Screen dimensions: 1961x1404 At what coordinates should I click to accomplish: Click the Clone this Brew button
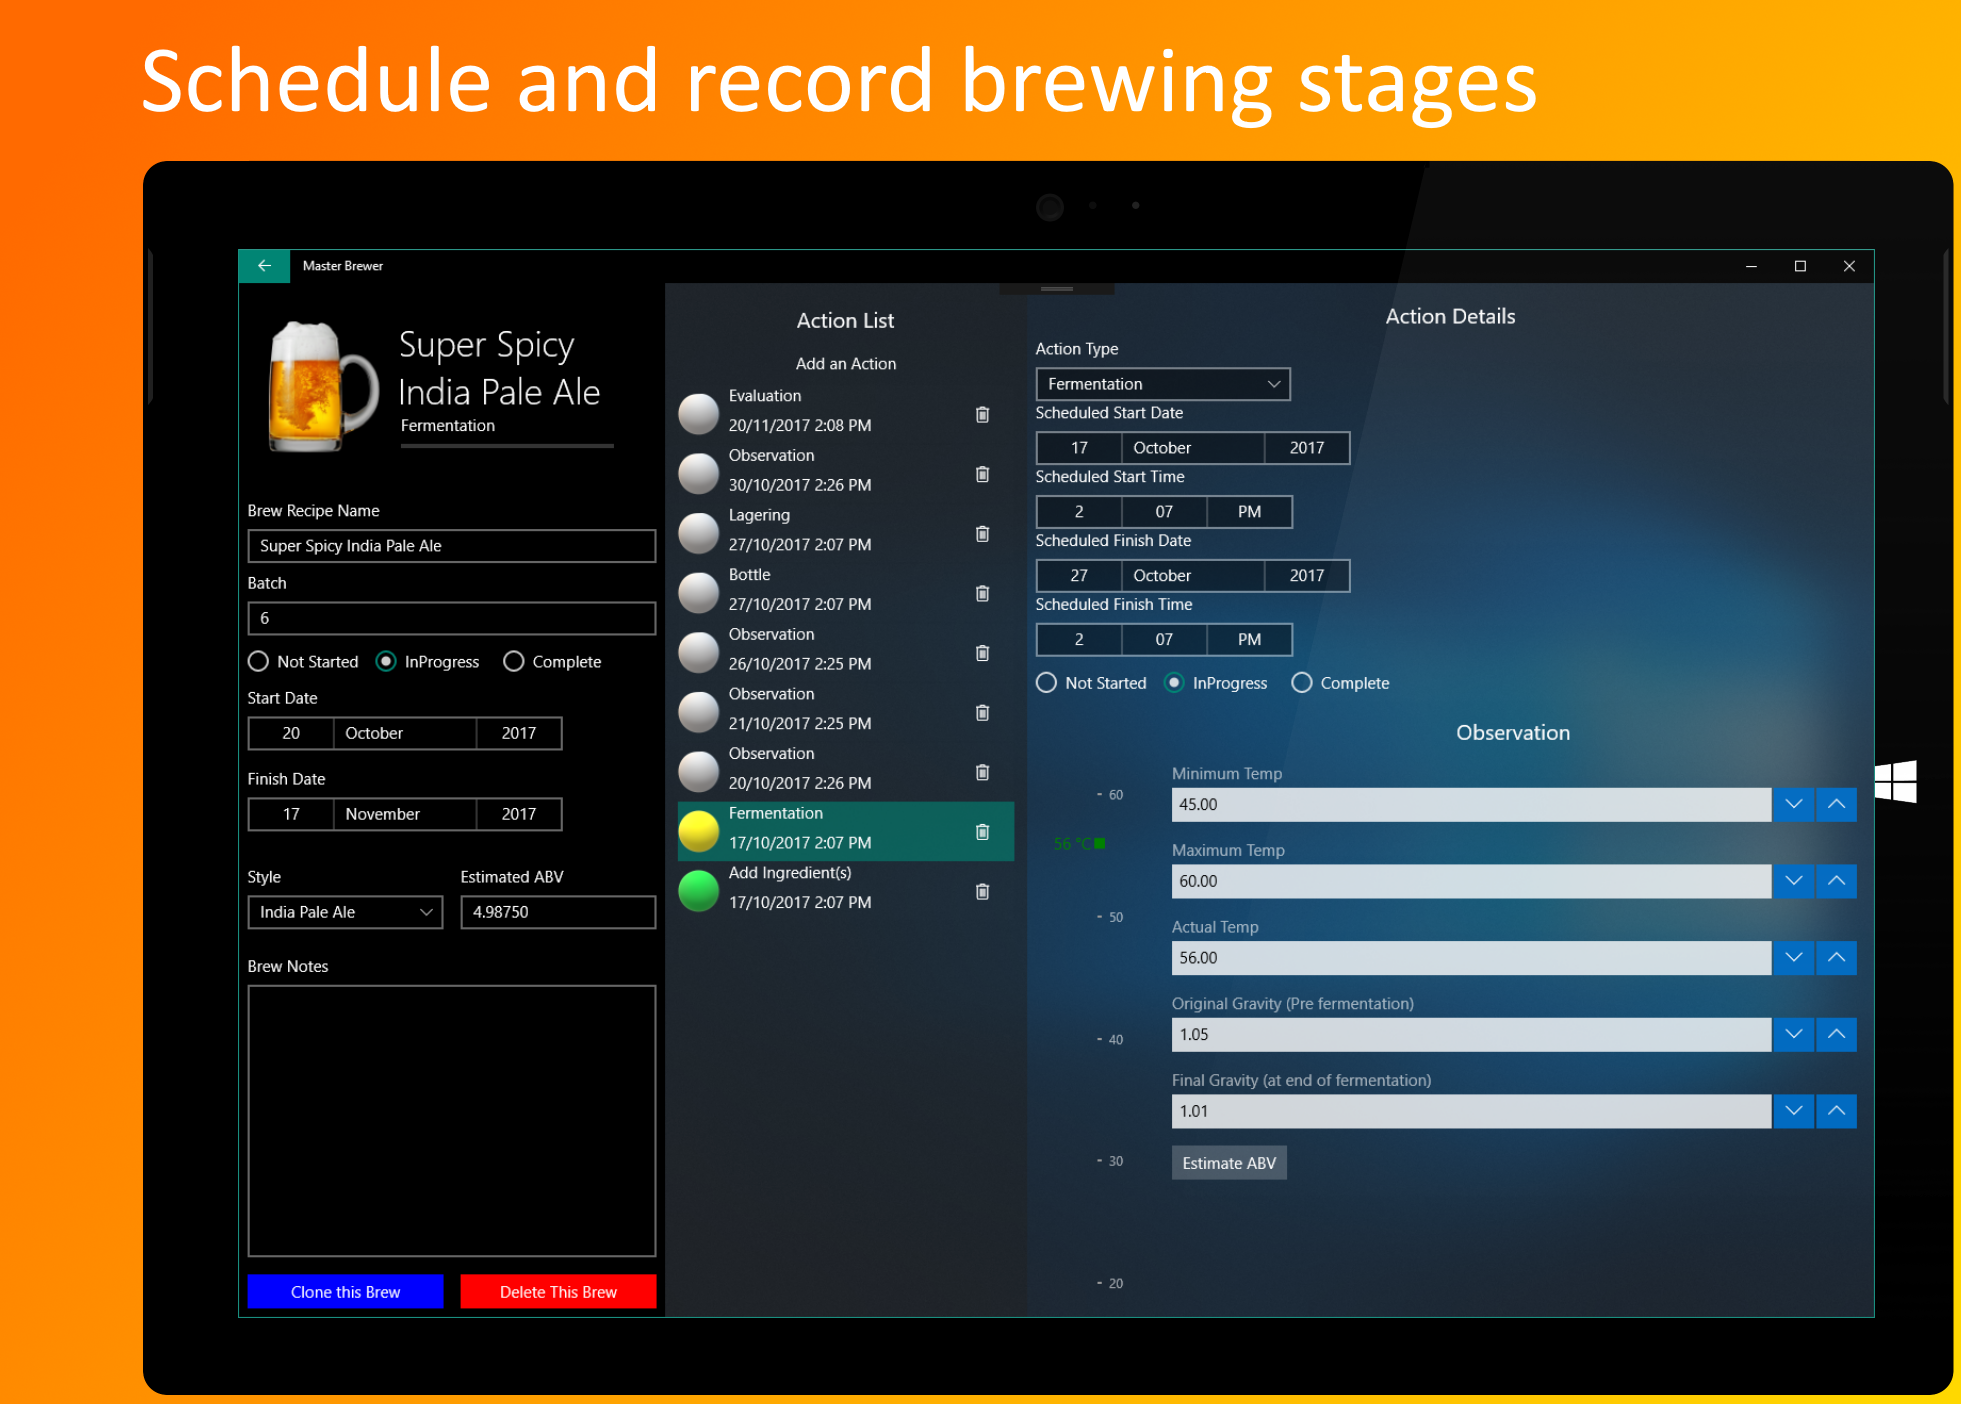coord(344,1291)
